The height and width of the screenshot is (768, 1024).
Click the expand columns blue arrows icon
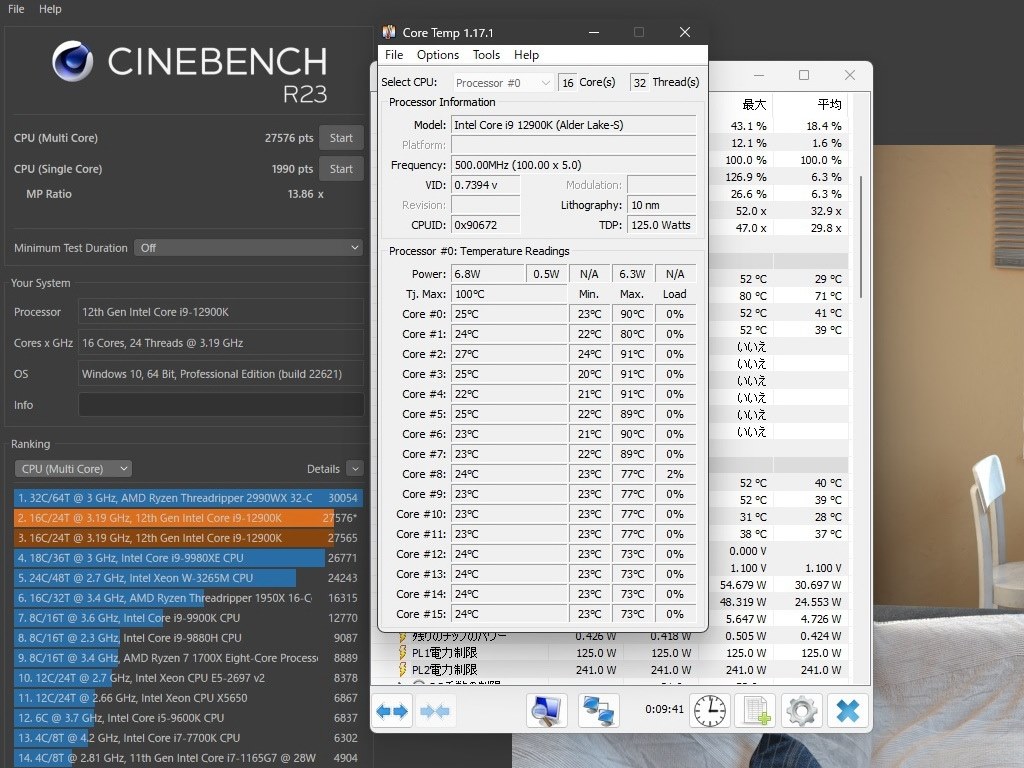coord(391,711)
